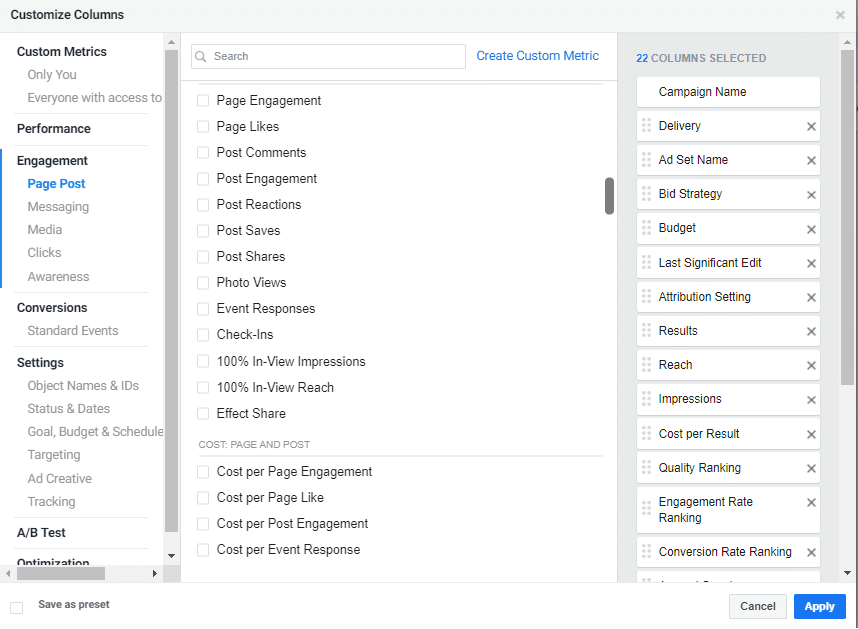Check the Page Engagement checkbox
The image size is (858, 629).
pyautogui.click(x=203, y=101)
